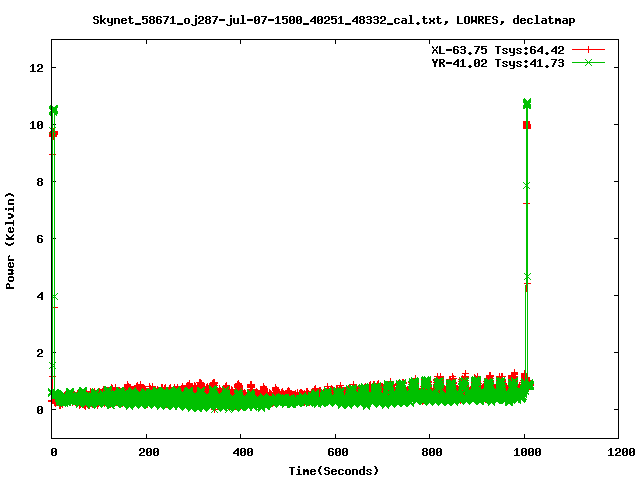Click y-axis tick label 2
Screen dimensions: 640x480
(40, 353)
